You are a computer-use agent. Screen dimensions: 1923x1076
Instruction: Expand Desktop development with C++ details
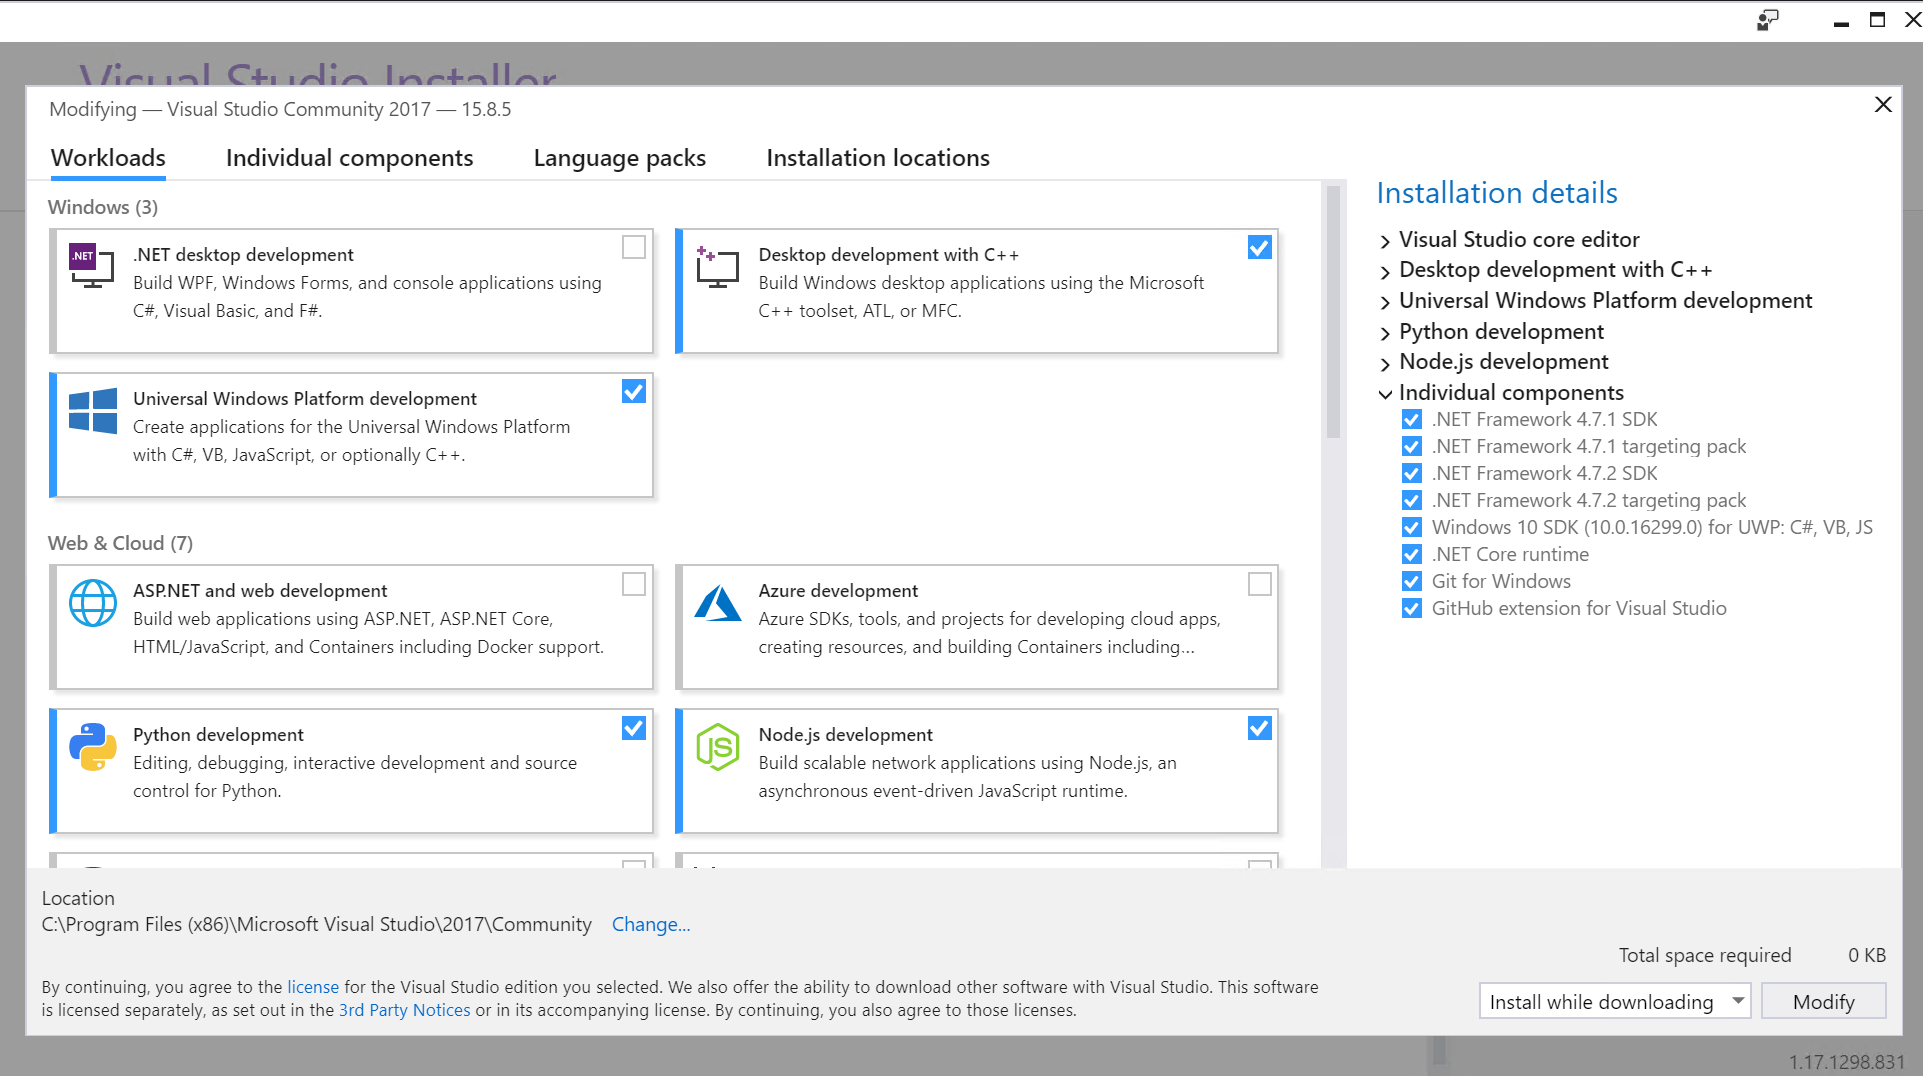[x=1385, y=271]
